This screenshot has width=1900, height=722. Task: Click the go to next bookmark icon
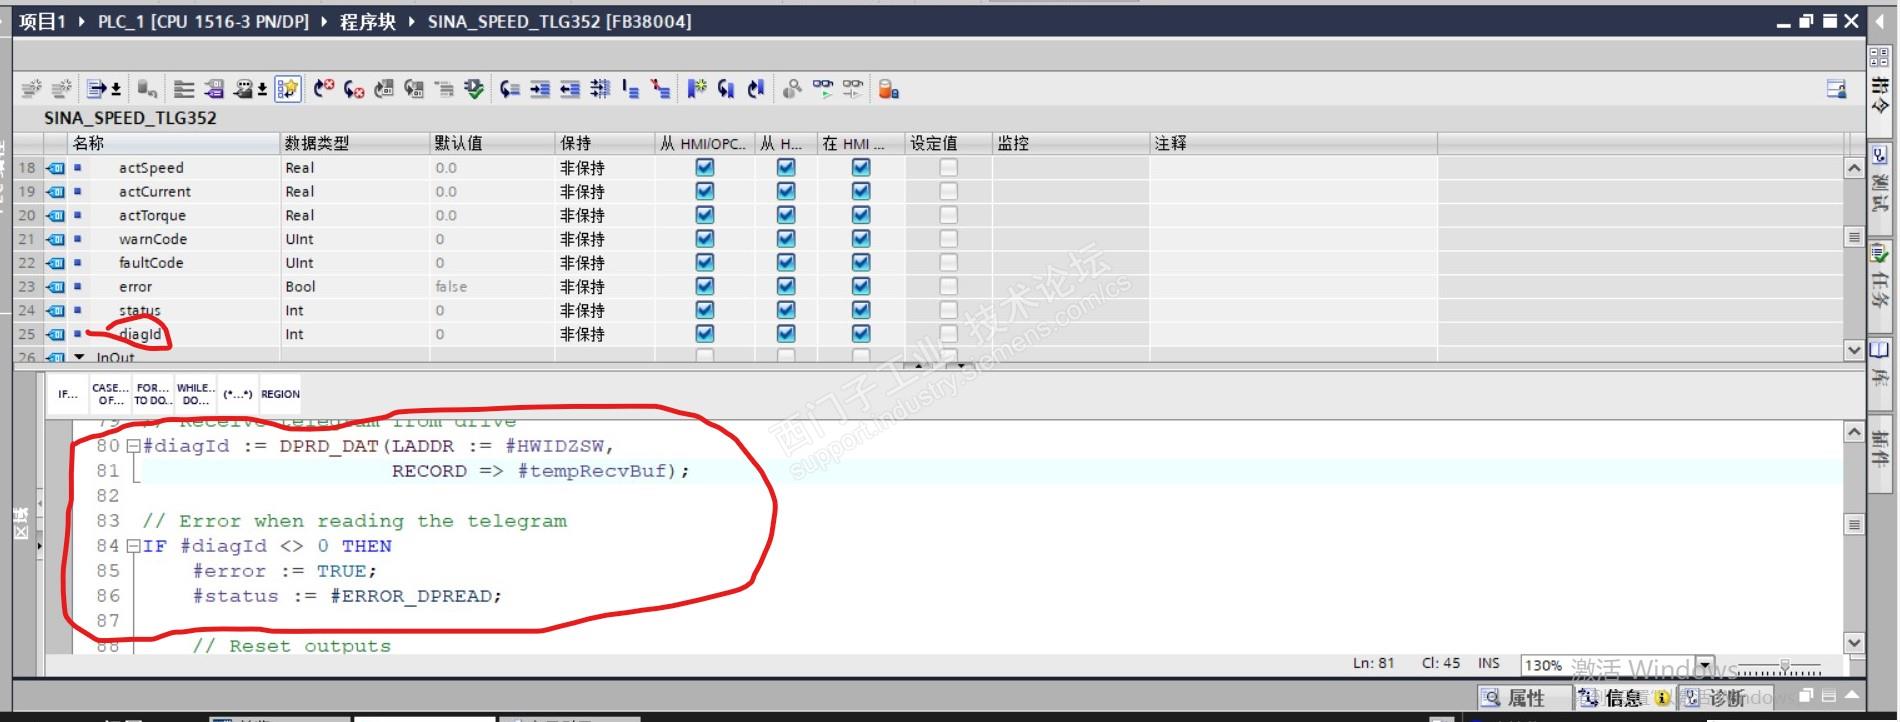pos(726,90)
